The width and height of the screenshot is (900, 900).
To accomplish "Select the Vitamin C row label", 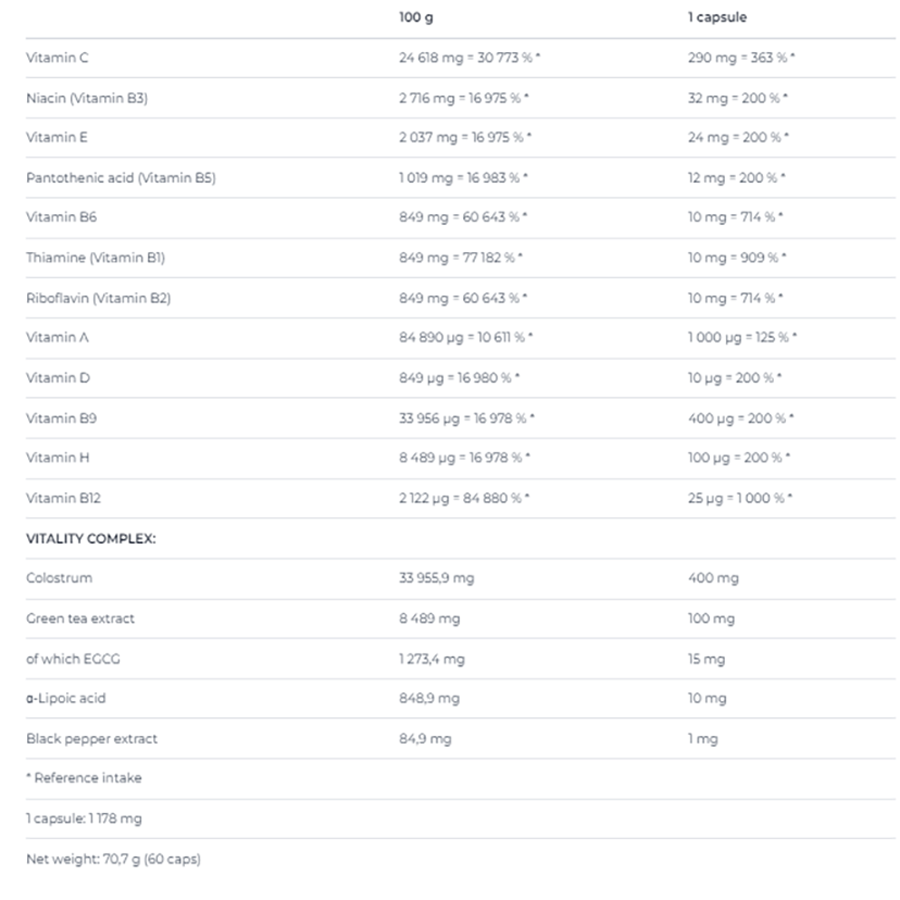I will pyautogui.click(x=57, y=58).
